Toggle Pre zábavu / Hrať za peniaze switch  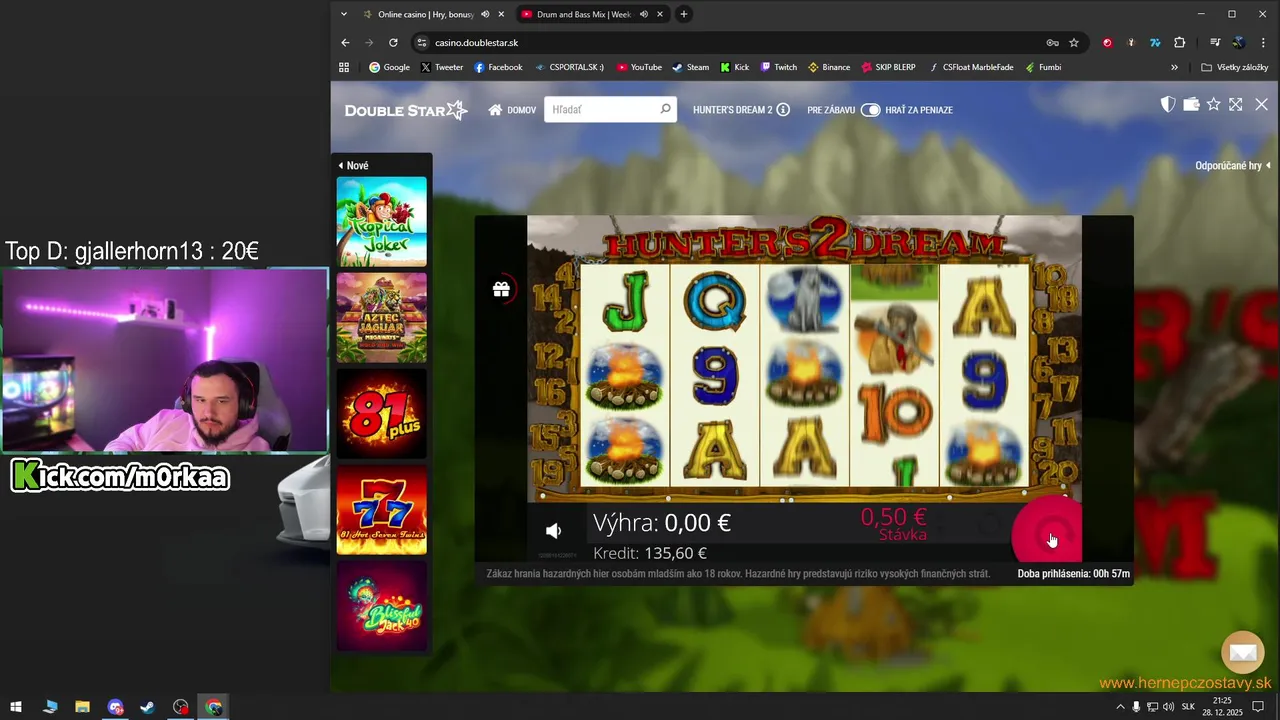(870, 110)
